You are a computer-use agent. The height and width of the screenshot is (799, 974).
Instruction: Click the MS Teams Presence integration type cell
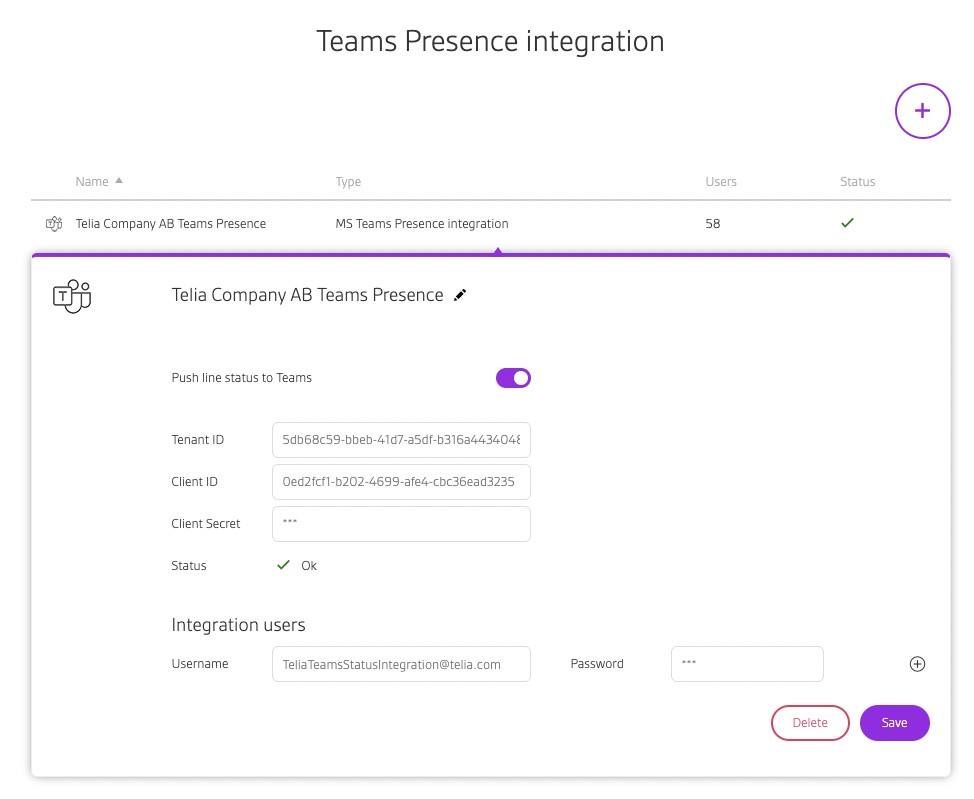coord(422,224)
